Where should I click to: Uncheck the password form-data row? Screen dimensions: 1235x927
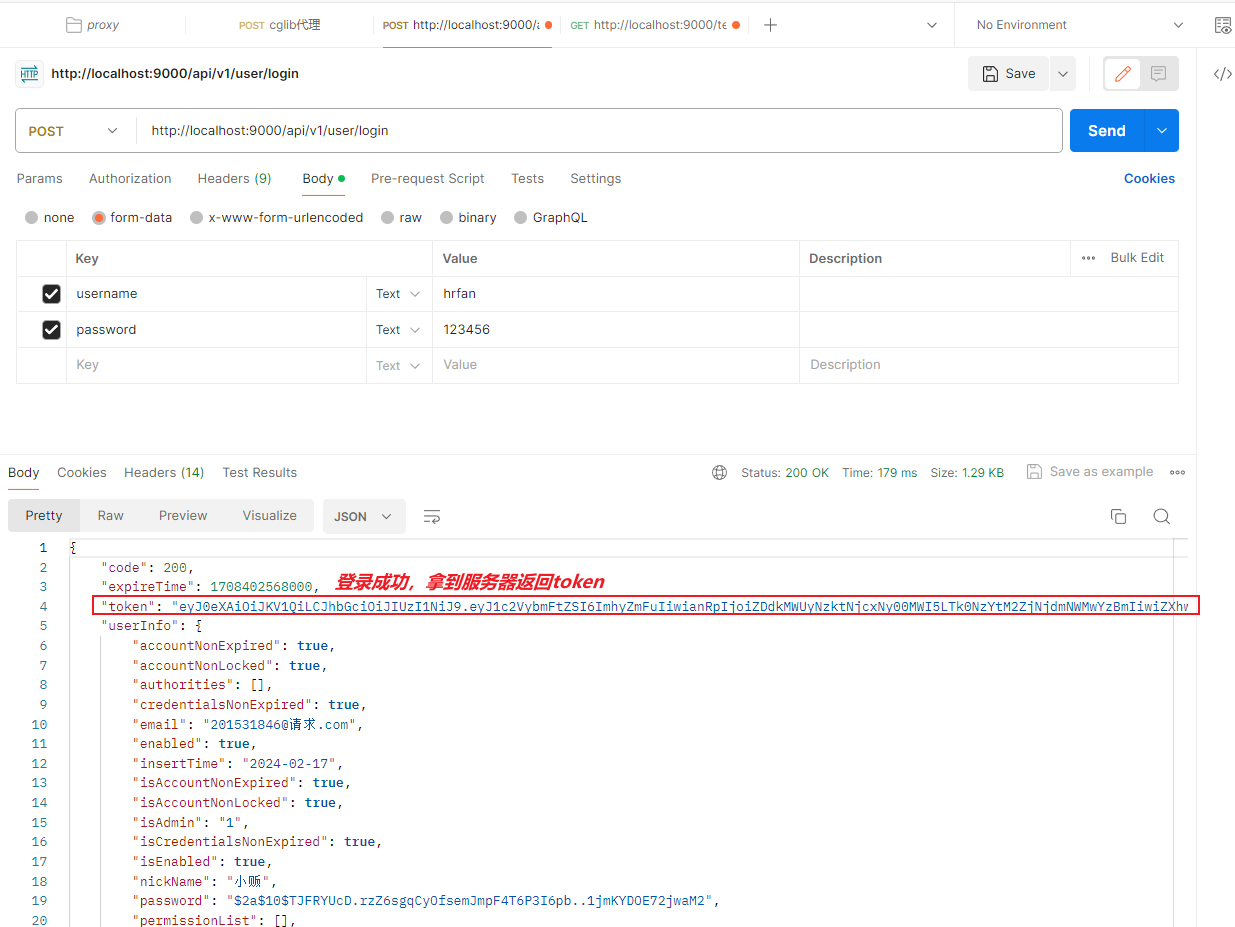click(x=51, y=329)
